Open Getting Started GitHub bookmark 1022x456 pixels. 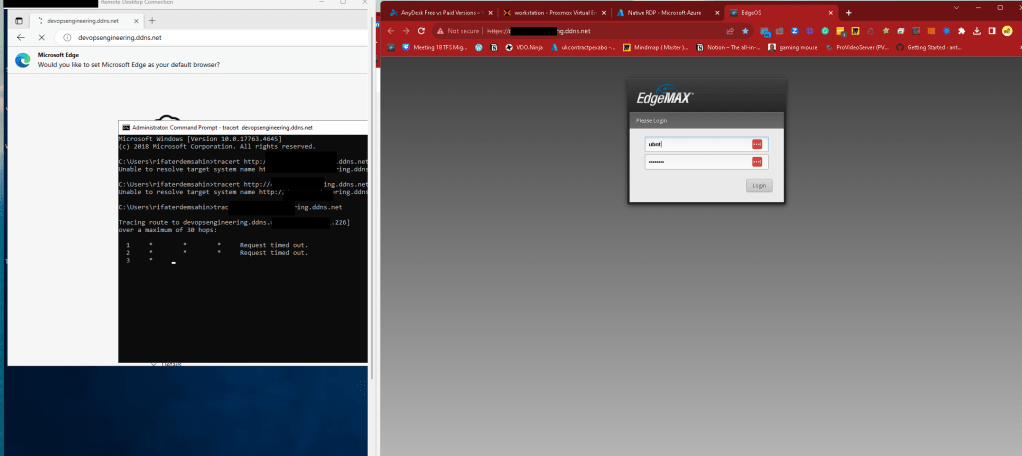click(x=929, y=47)
